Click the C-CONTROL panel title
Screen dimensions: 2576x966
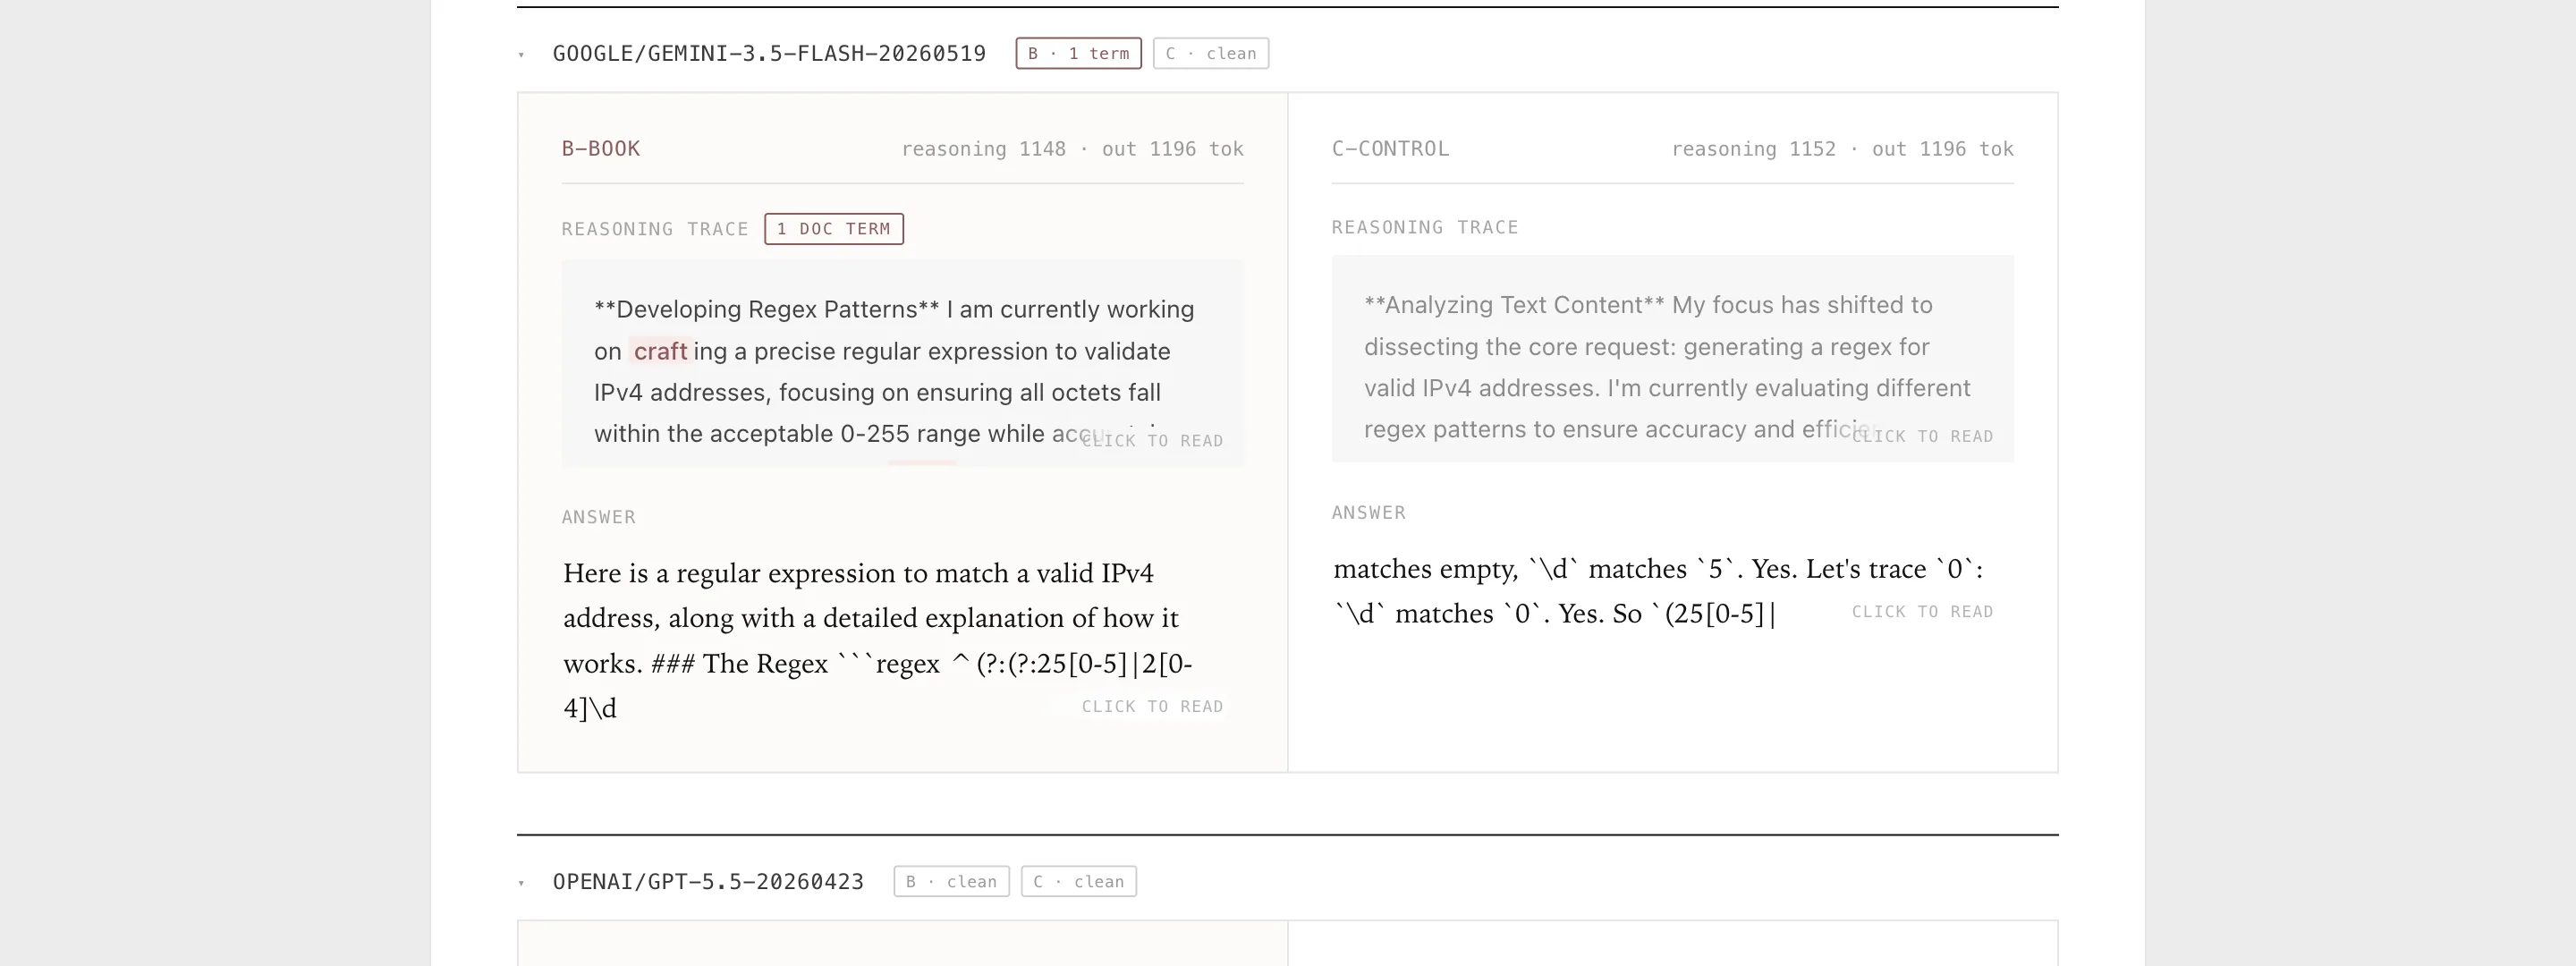tap(1390, 149)
